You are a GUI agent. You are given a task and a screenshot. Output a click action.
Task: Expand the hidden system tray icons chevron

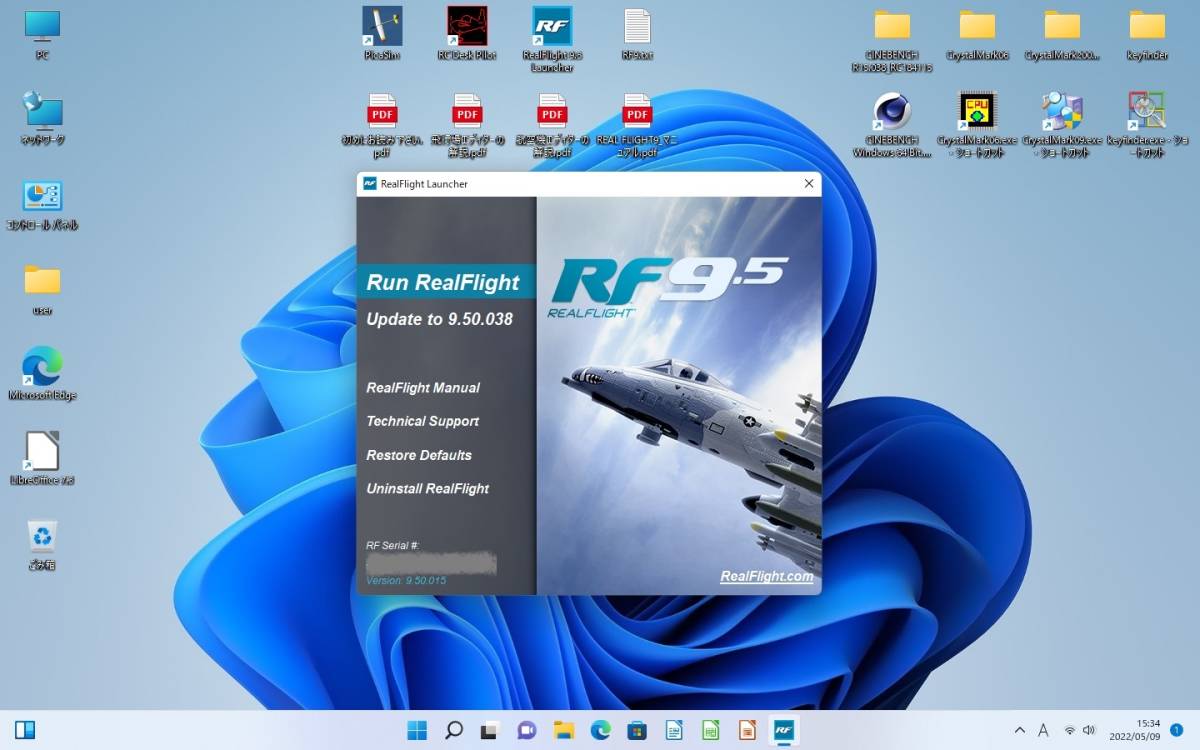(1019, 730)
